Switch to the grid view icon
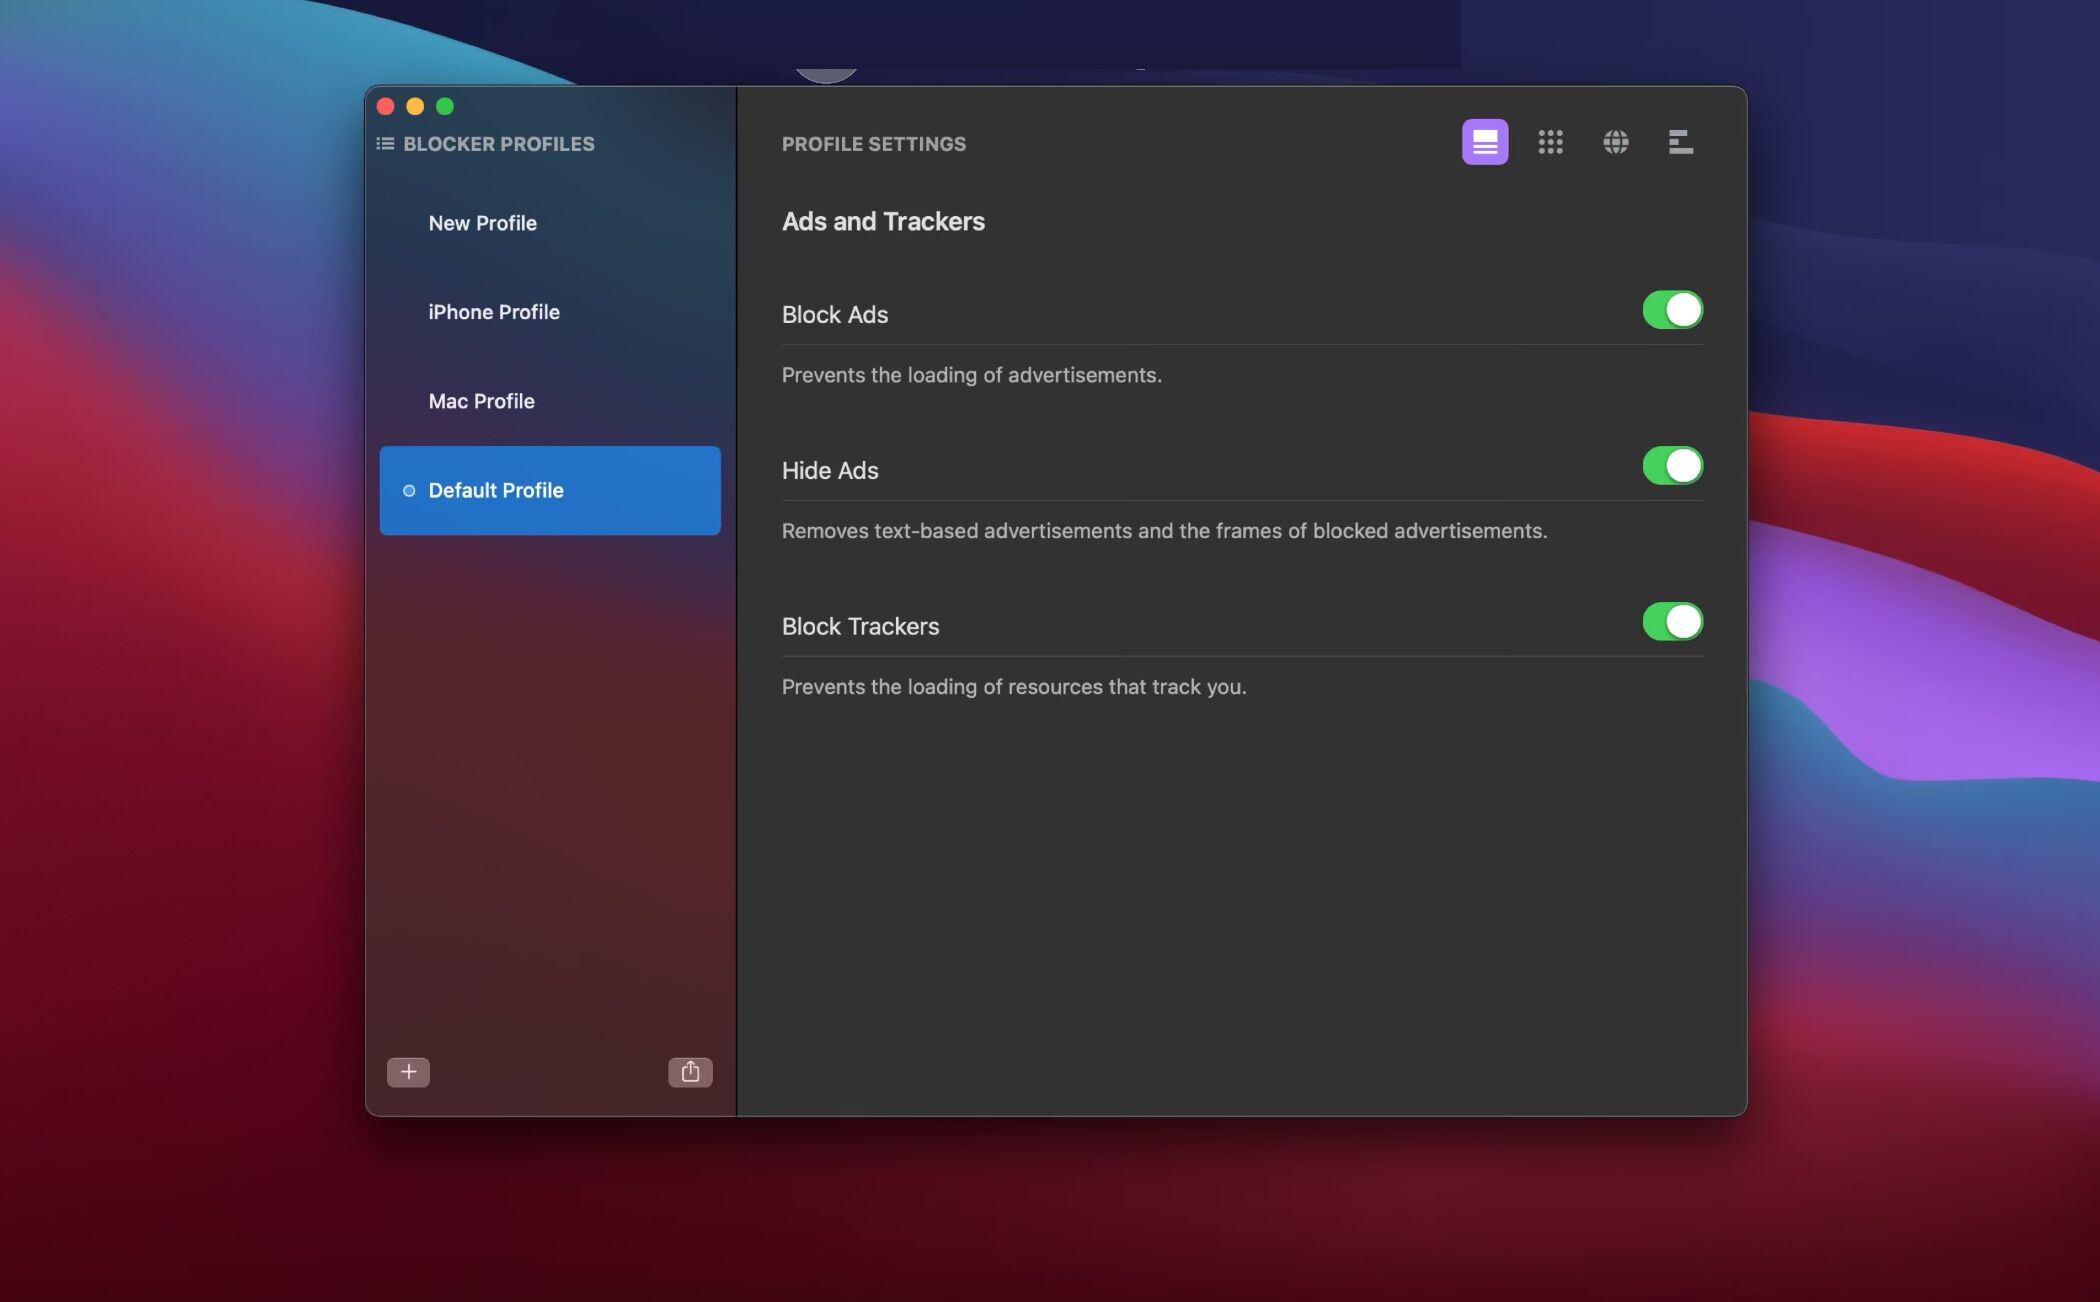The image size is (2100, 1302). coord(1551,141)
